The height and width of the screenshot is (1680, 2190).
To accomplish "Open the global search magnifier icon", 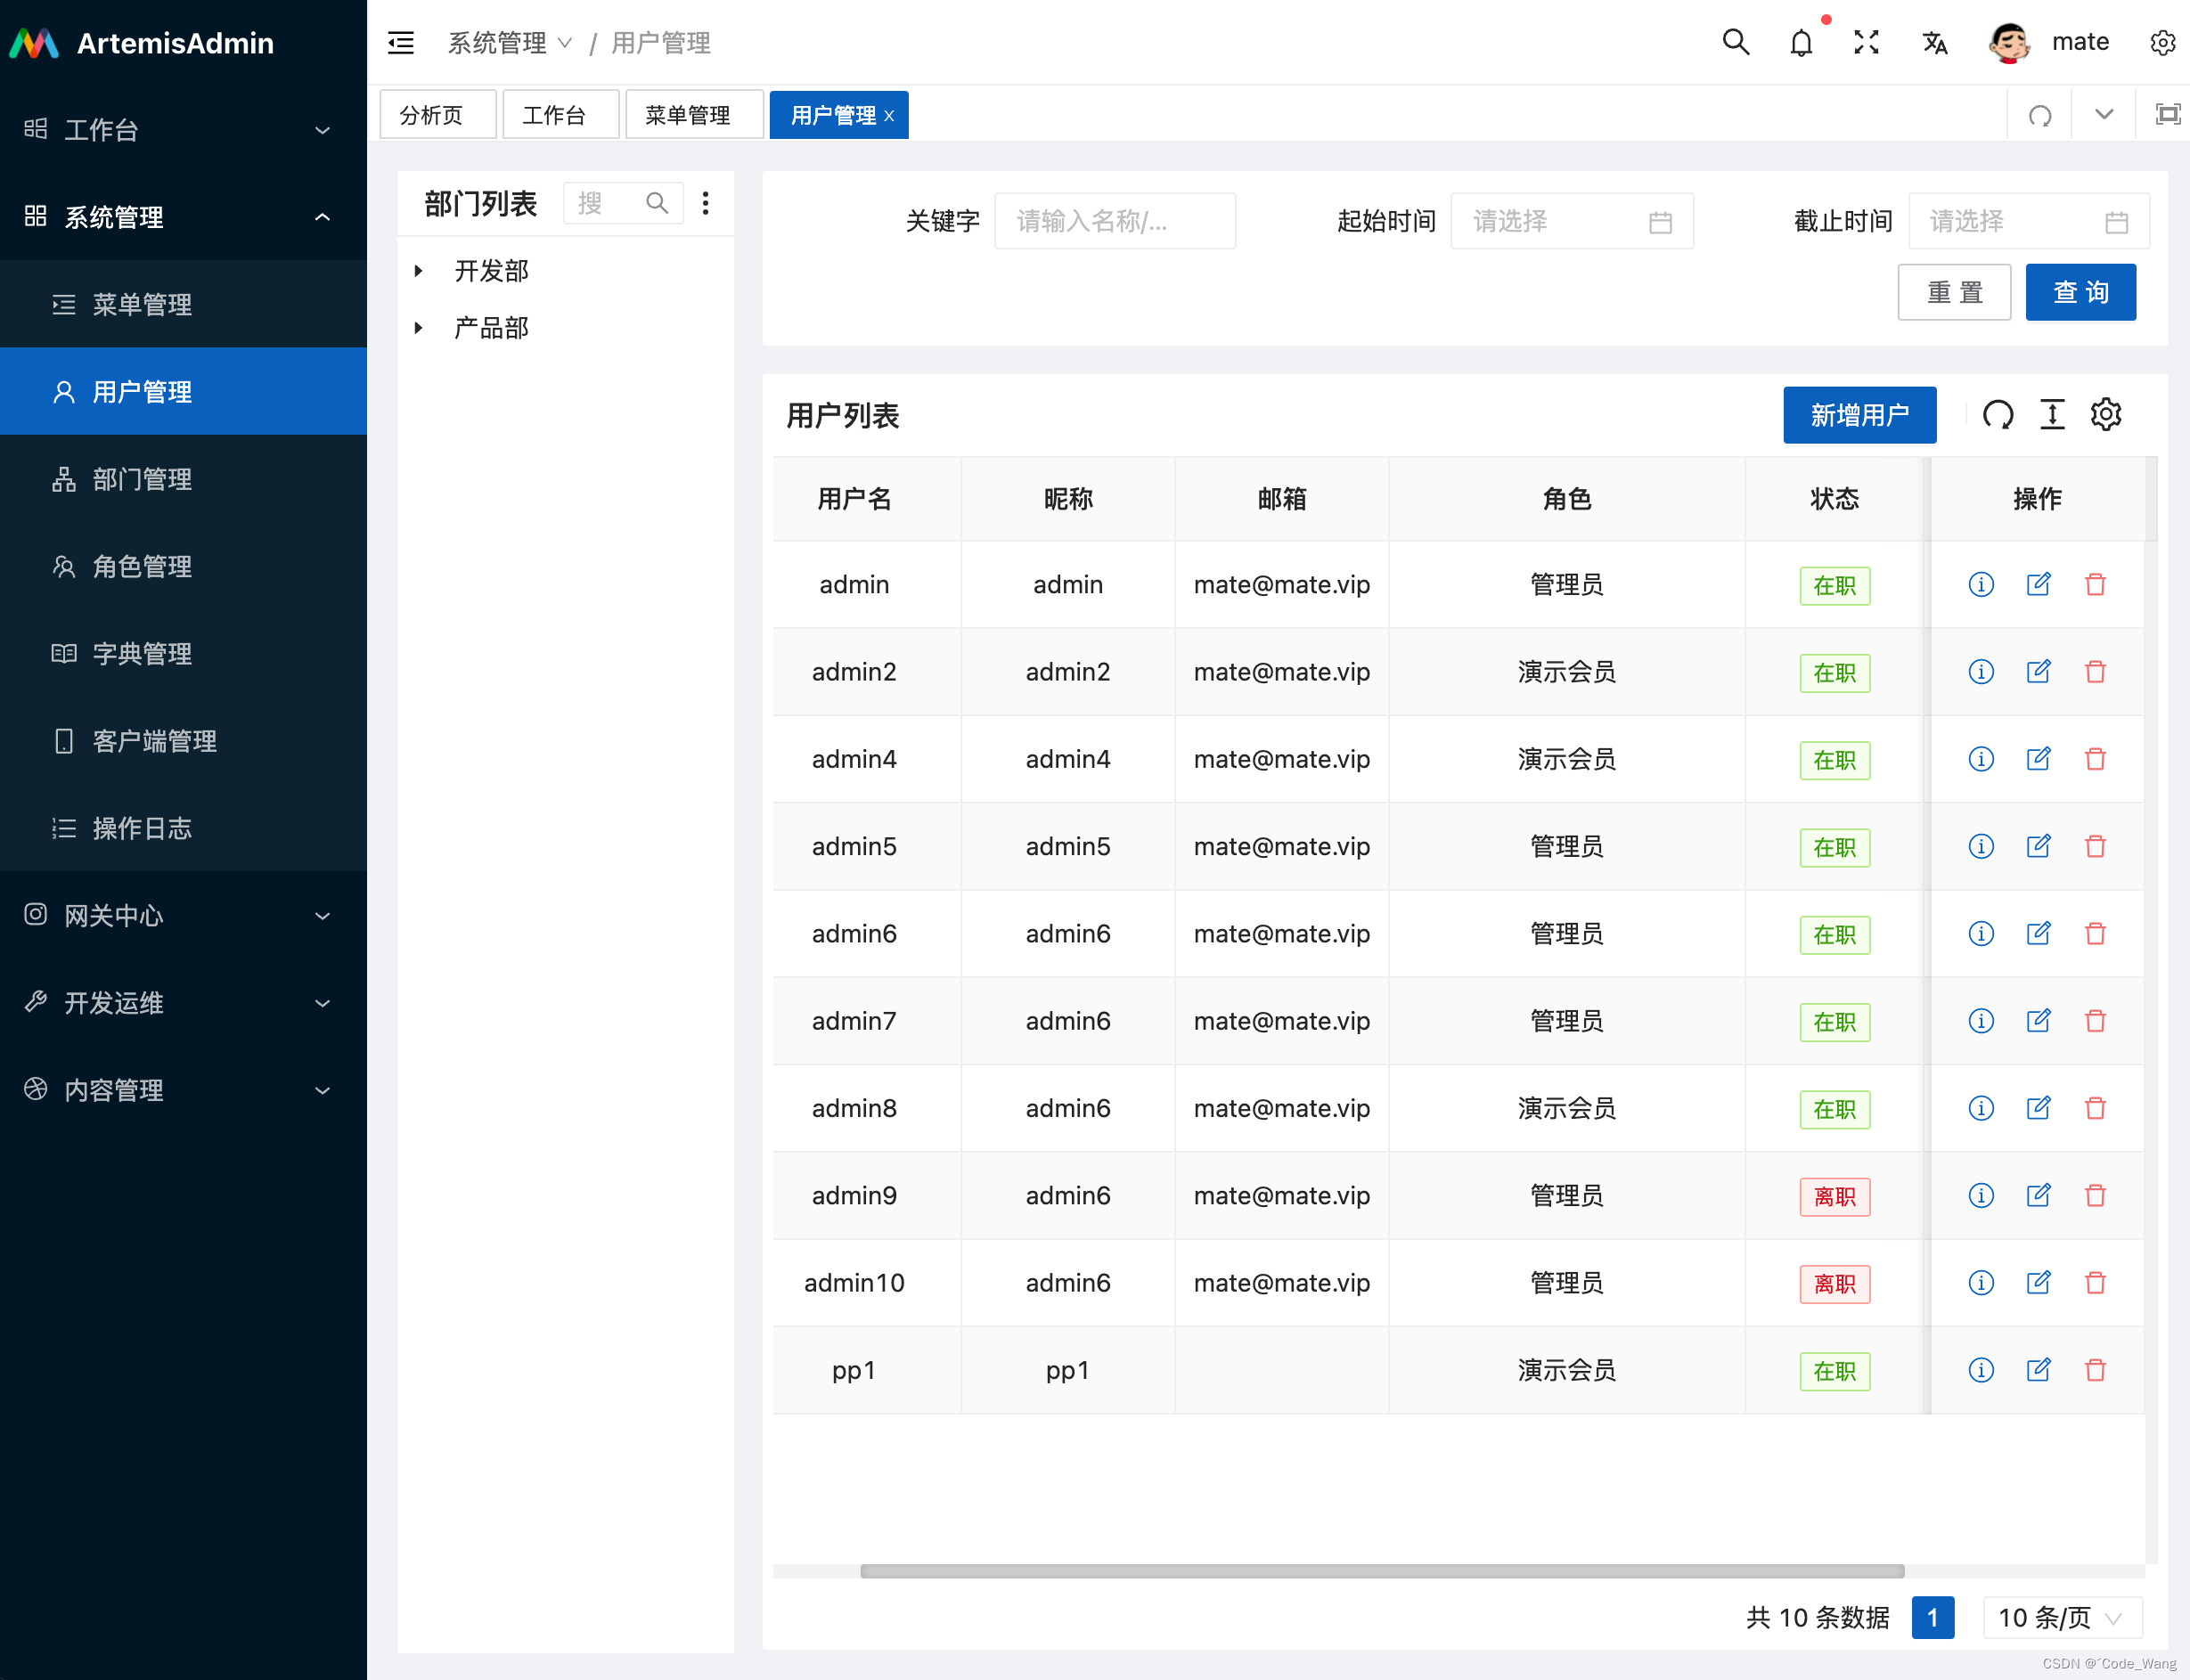I will (x=1735, y=43).
